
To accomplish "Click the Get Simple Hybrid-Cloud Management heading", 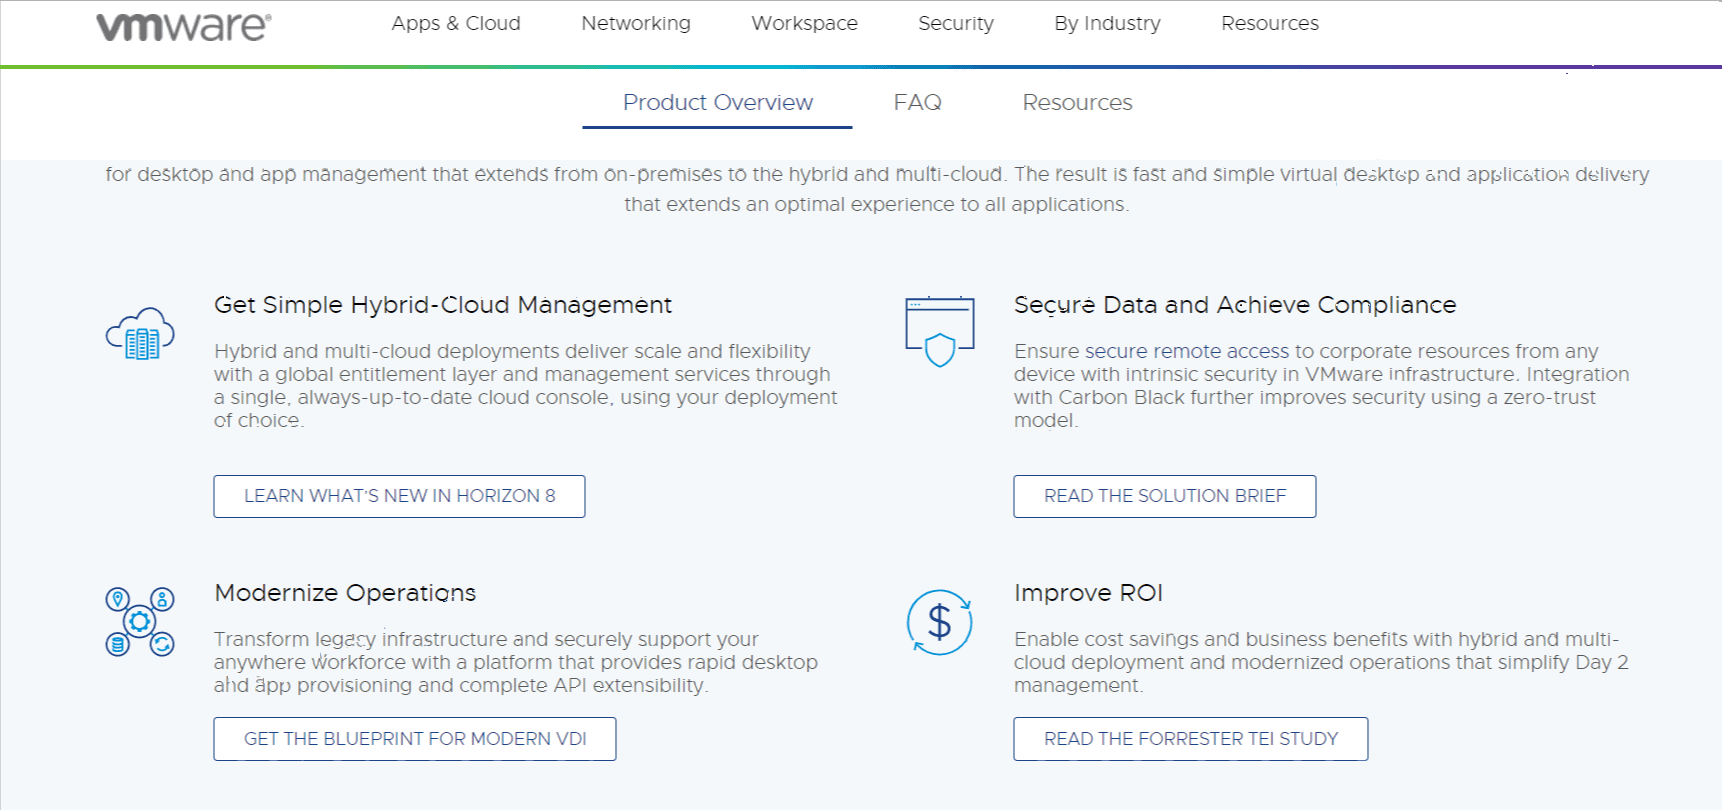I will (x=443, y=305).
